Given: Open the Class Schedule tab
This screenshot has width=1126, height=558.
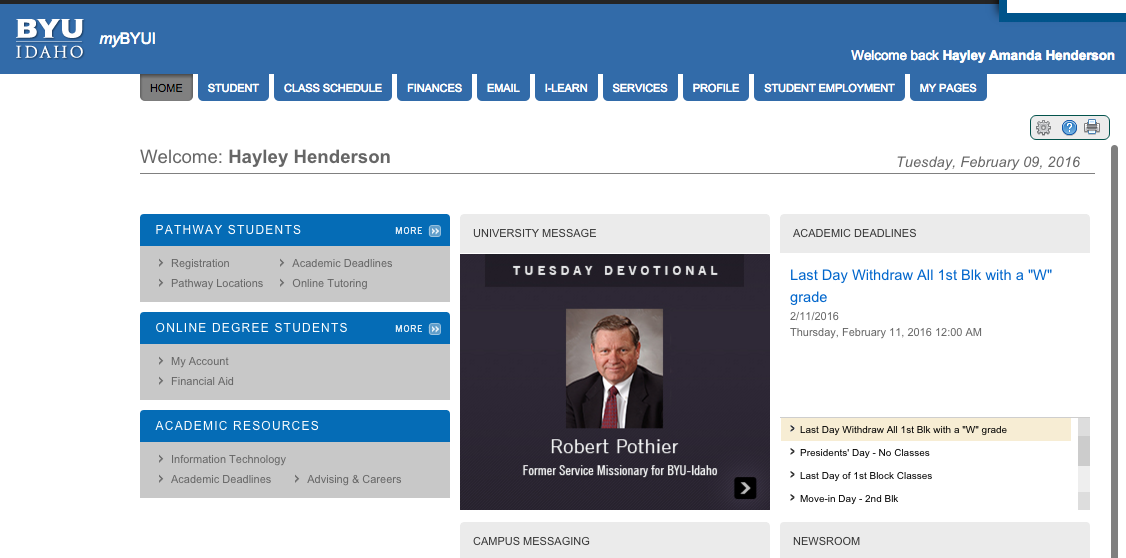Looking at the screenshot, I should [x=332, y=88].
